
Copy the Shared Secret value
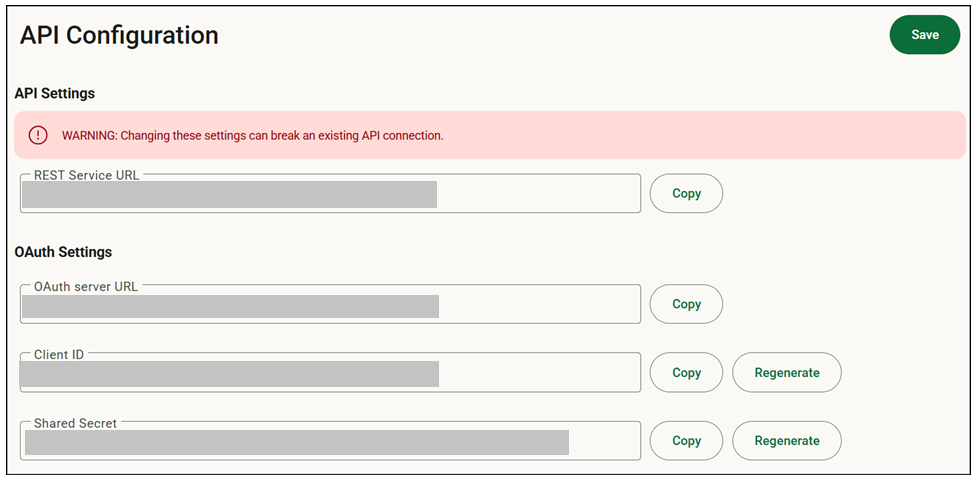pos(686,441)
